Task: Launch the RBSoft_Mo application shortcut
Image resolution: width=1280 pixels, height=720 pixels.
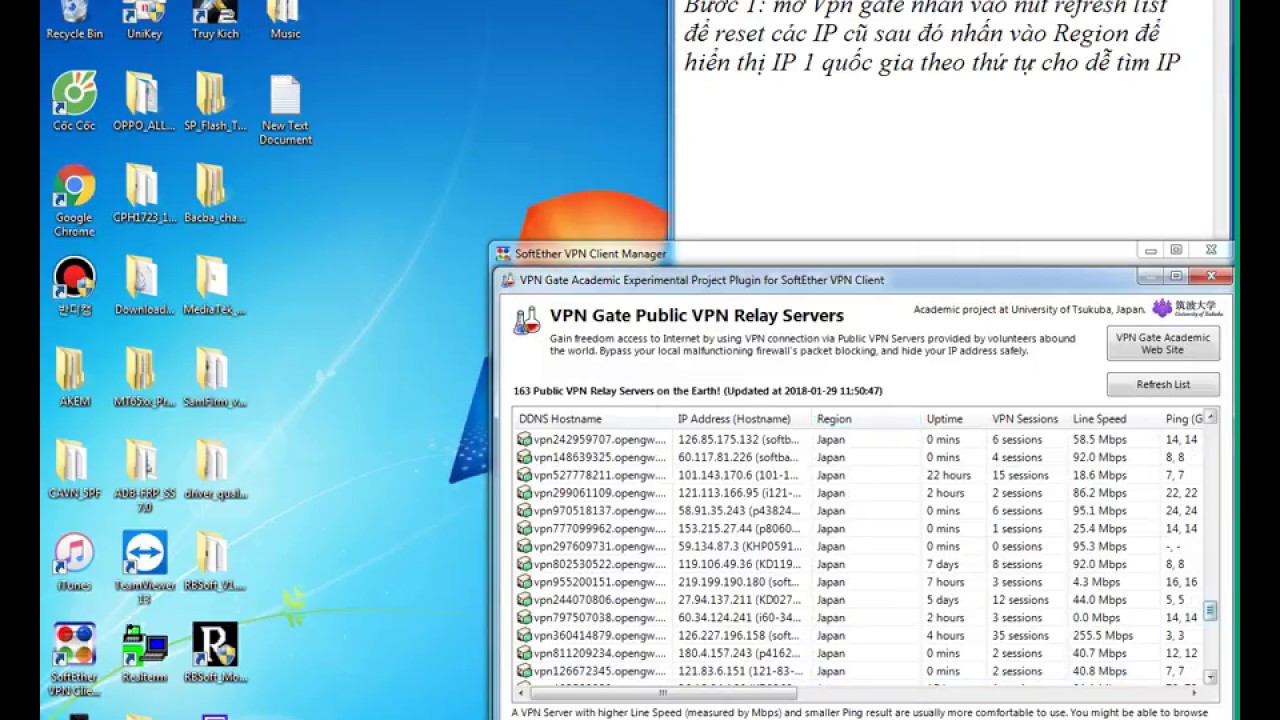Action: (x=214, y=652)
